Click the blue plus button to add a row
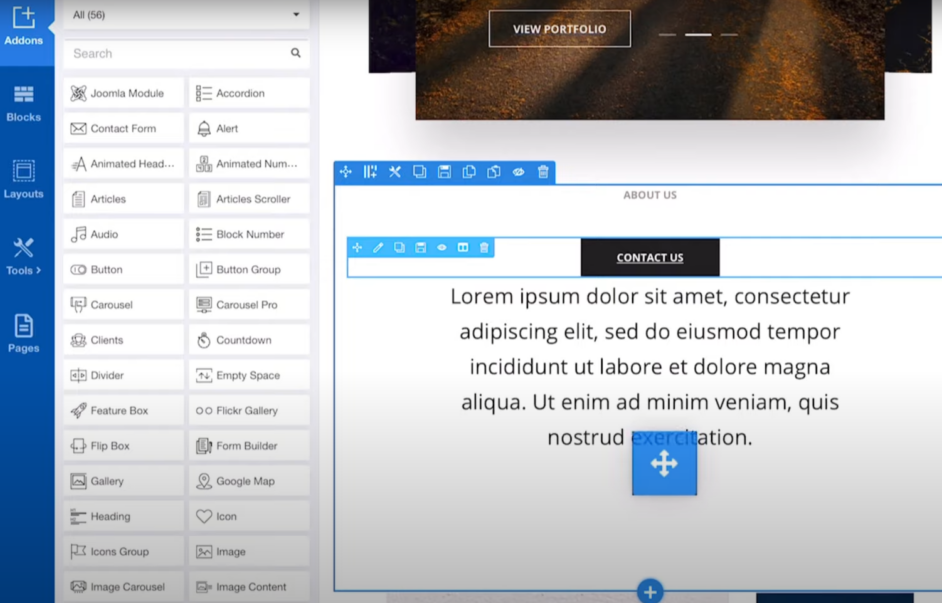Viewport: 942px width, 603px height. click(650, 591)
